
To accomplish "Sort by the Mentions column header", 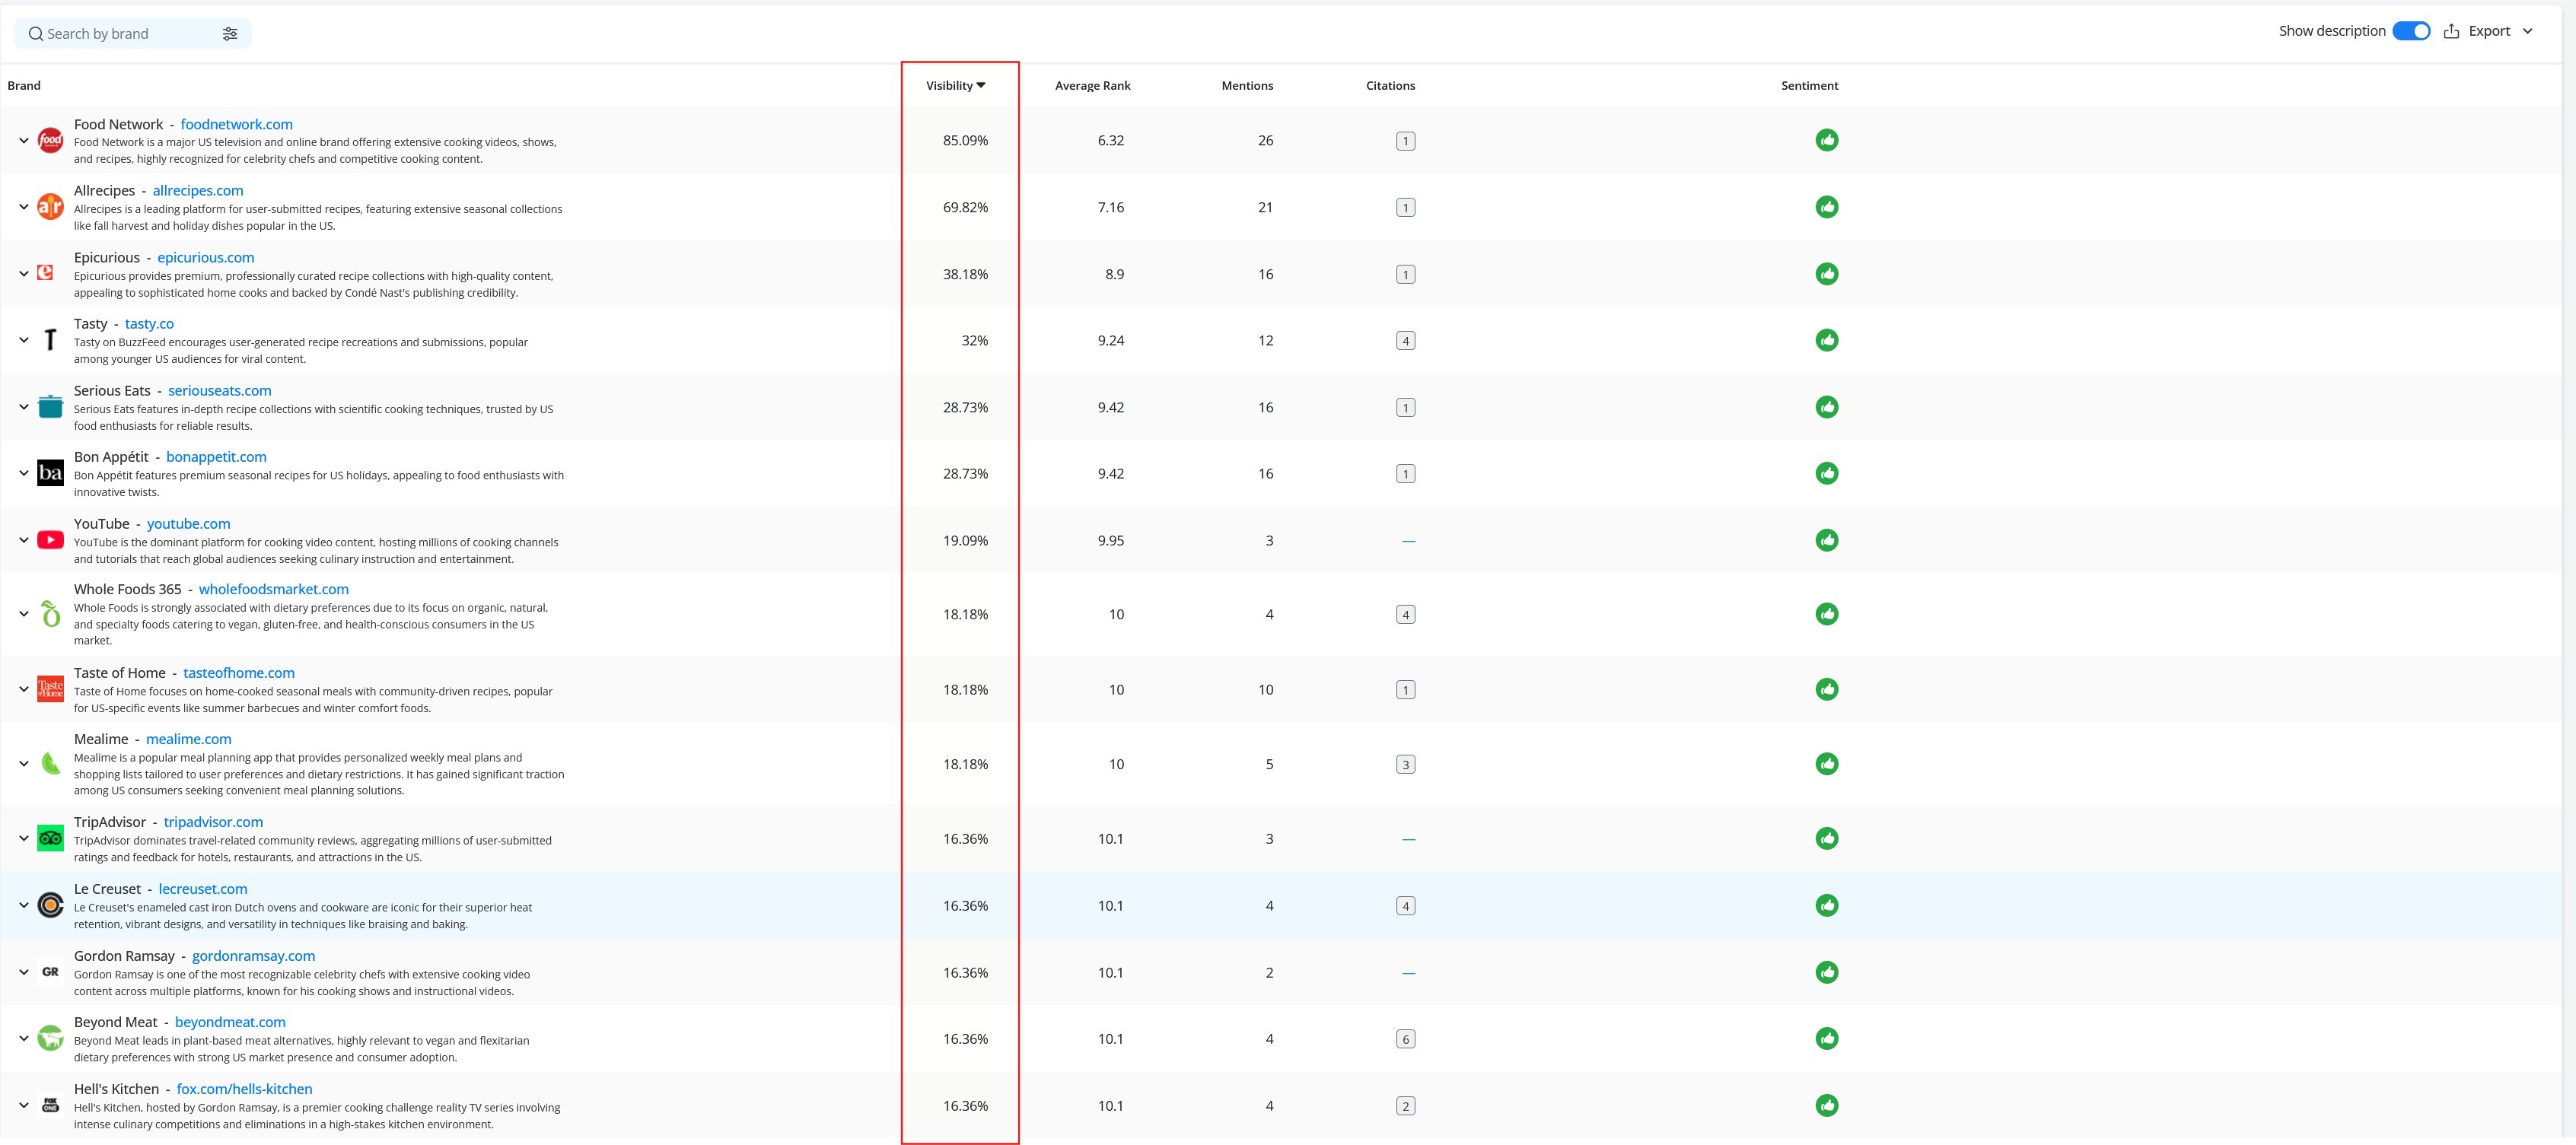I will (1247, 85).
